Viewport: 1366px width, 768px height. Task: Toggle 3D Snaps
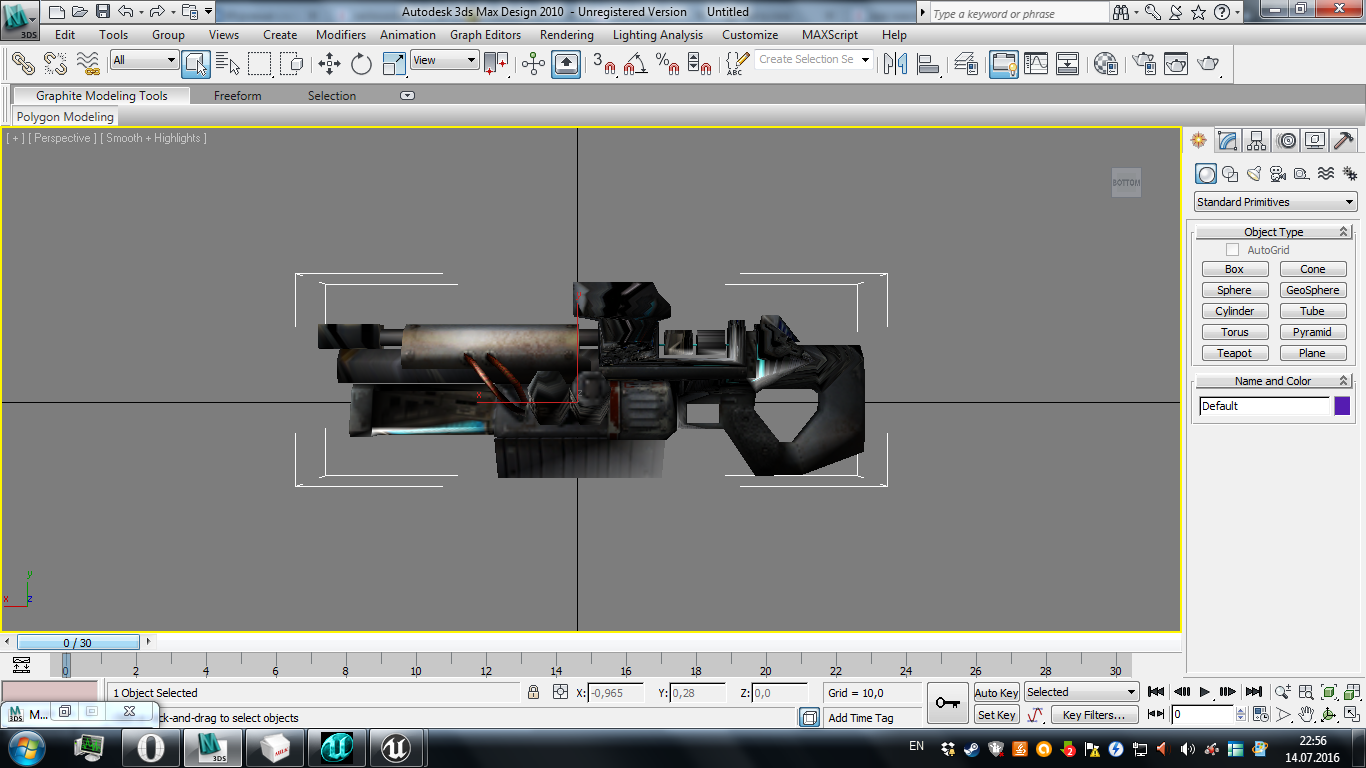[603, 64]
